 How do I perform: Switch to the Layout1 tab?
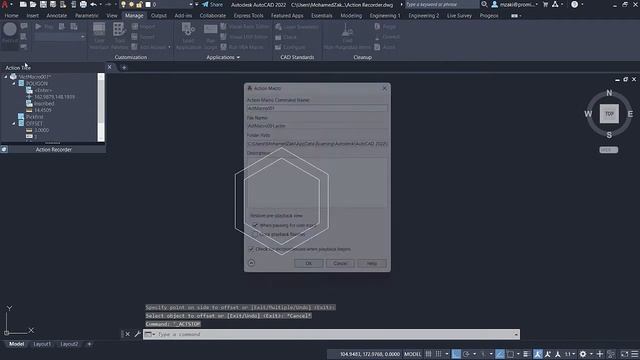point(42,344)
